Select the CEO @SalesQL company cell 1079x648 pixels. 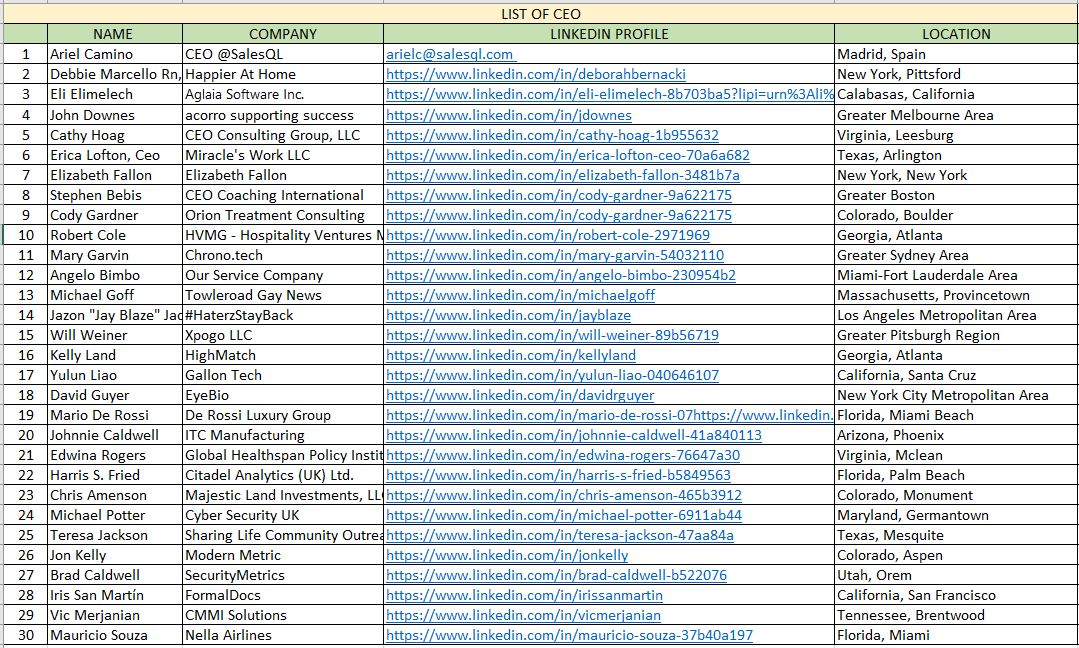(283, 54)
